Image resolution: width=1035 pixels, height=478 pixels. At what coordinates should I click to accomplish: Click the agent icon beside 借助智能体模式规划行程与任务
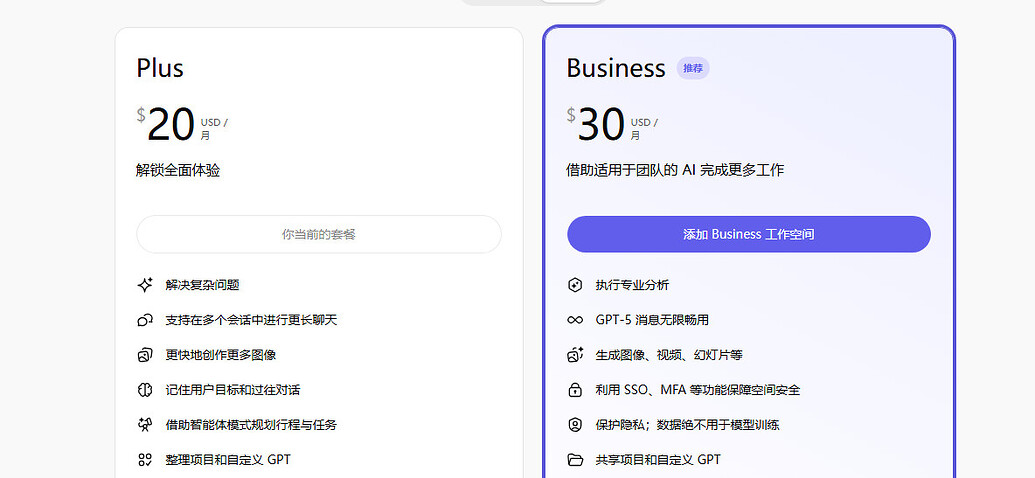145,425
